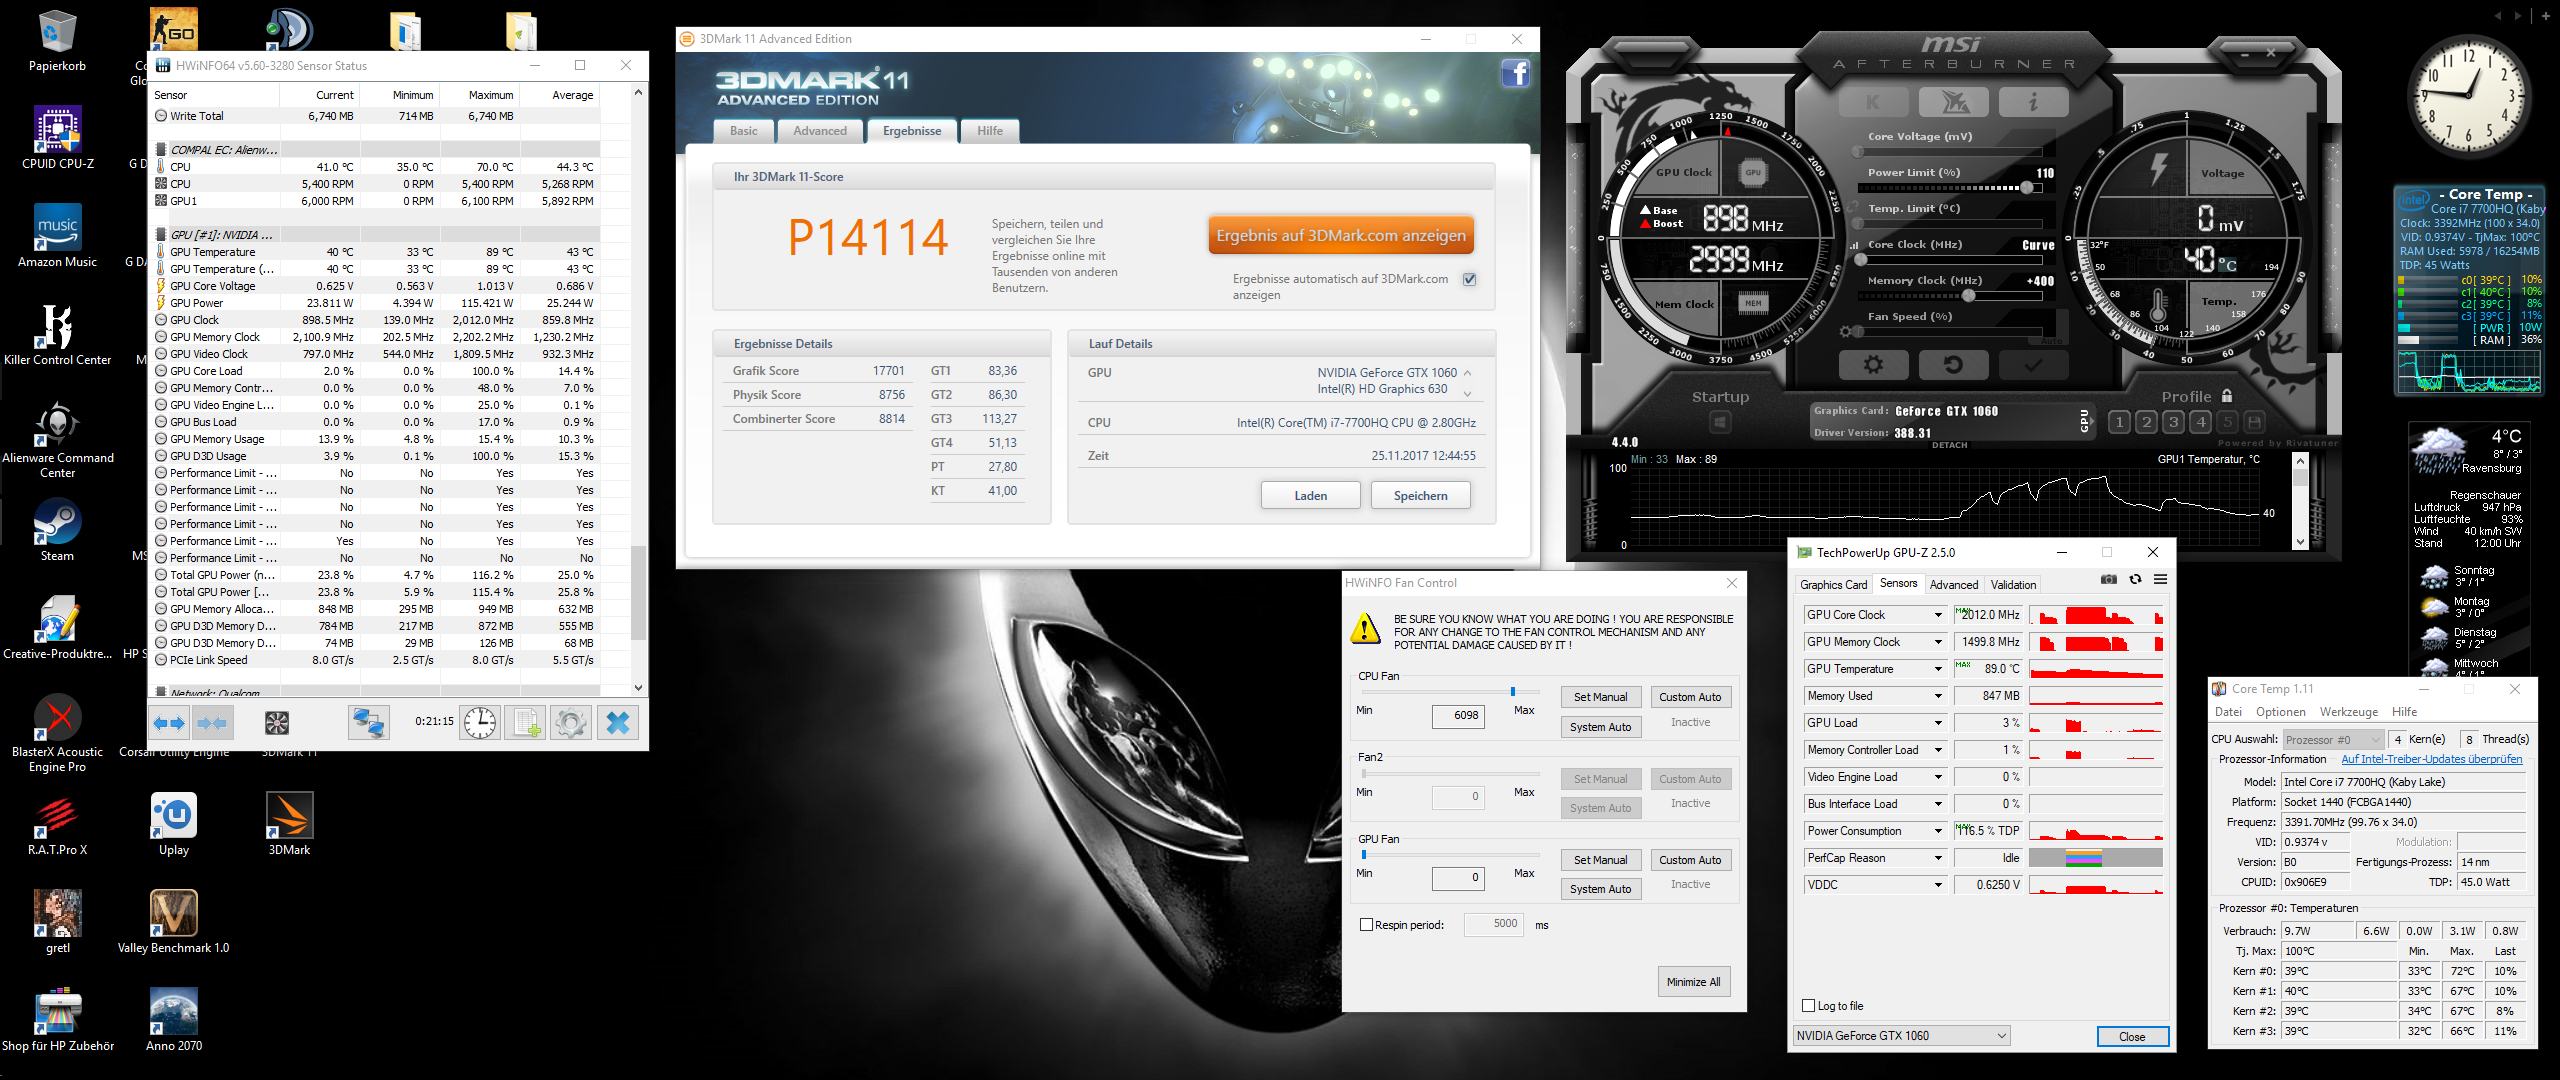Image resolution: width=2560 pixels, height=1080 pixels.
Task: Click HWiNFO expand columns blue arrows
Action: tap(169, 723)
